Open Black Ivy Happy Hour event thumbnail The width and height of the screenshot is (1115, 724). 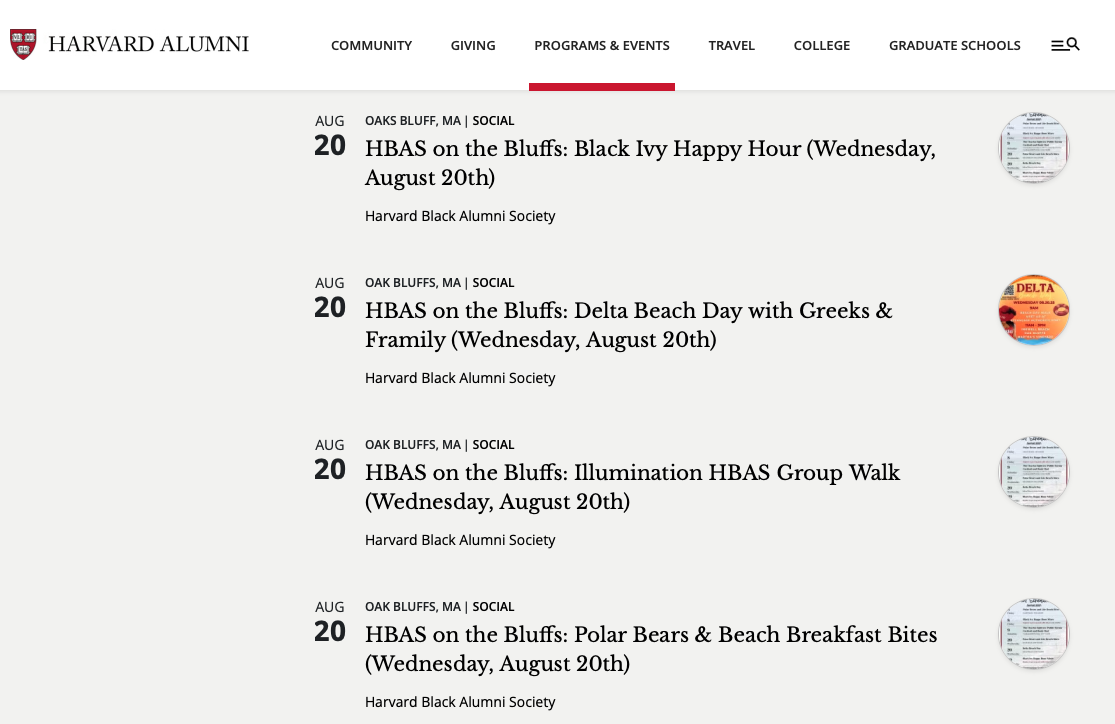tap(1034, 148)
